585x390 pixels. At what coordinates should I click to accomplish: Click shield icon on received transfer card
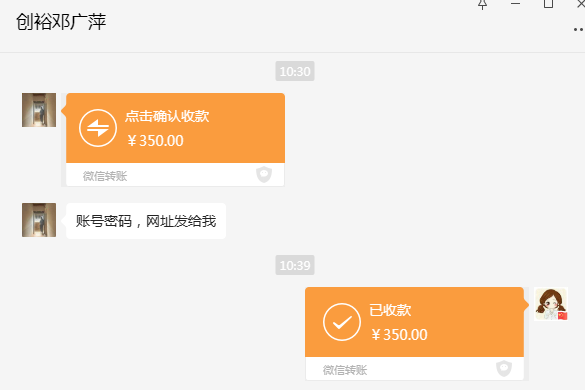pyautogui.click(x=504, y=368)
